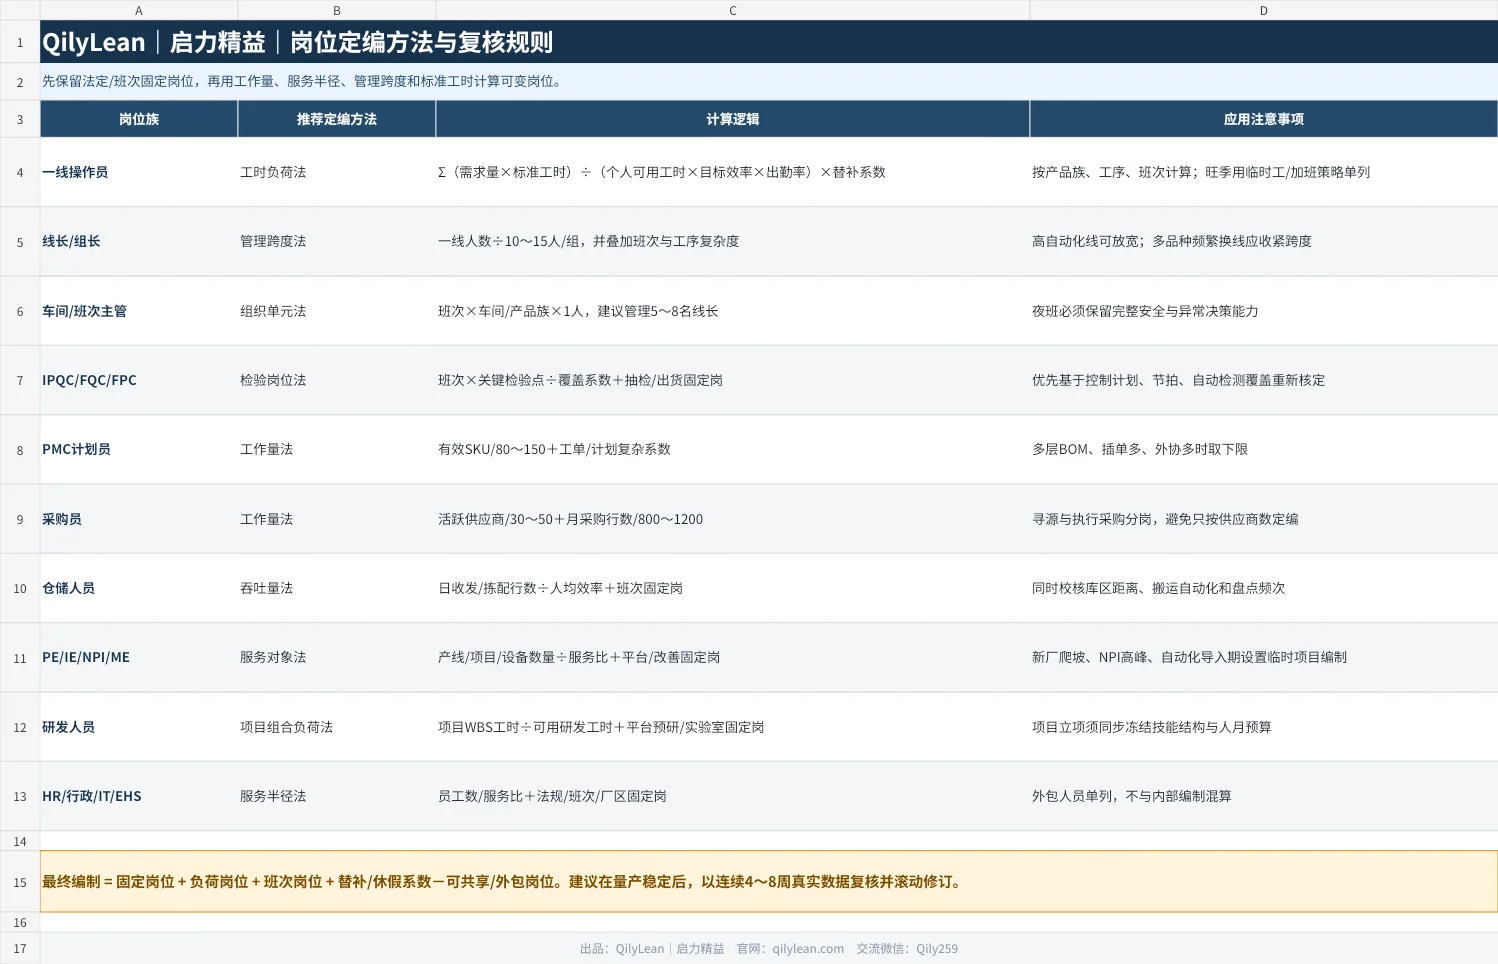
Task: Select the '组织单元法' cell
Action: [337, 311]
